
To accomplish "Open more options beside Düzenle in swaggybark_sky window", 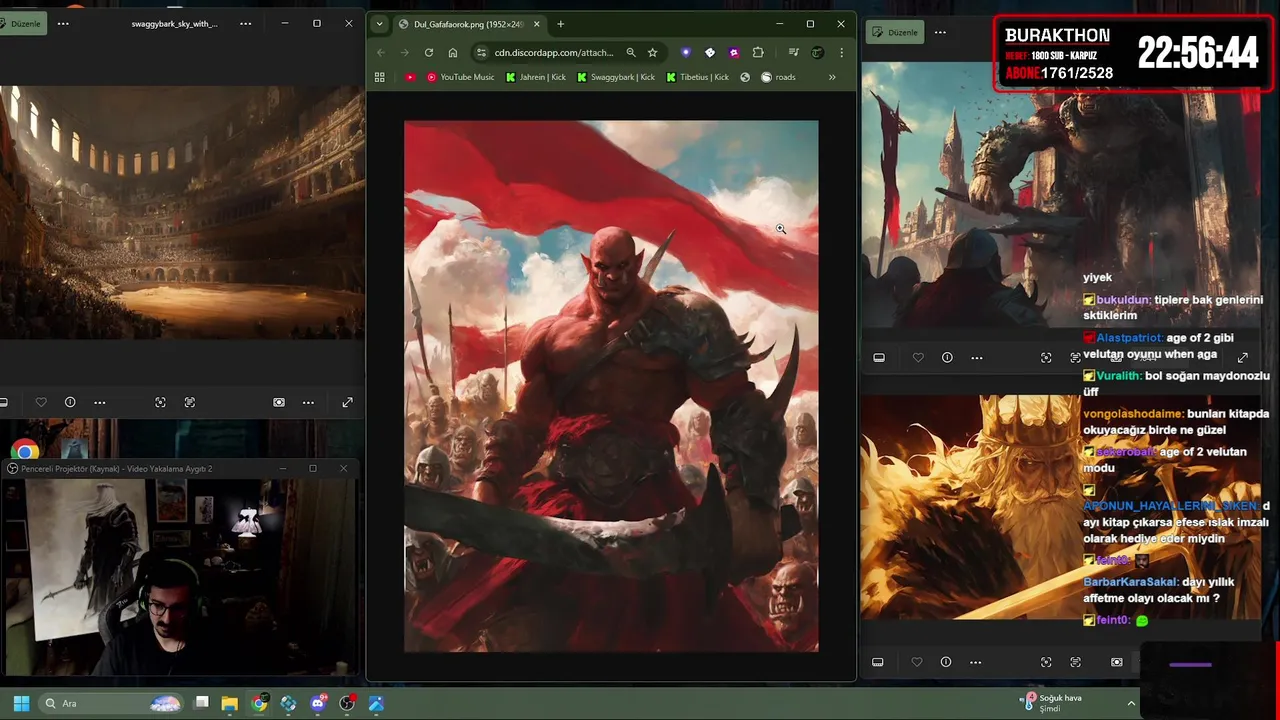I will (63, 23).
